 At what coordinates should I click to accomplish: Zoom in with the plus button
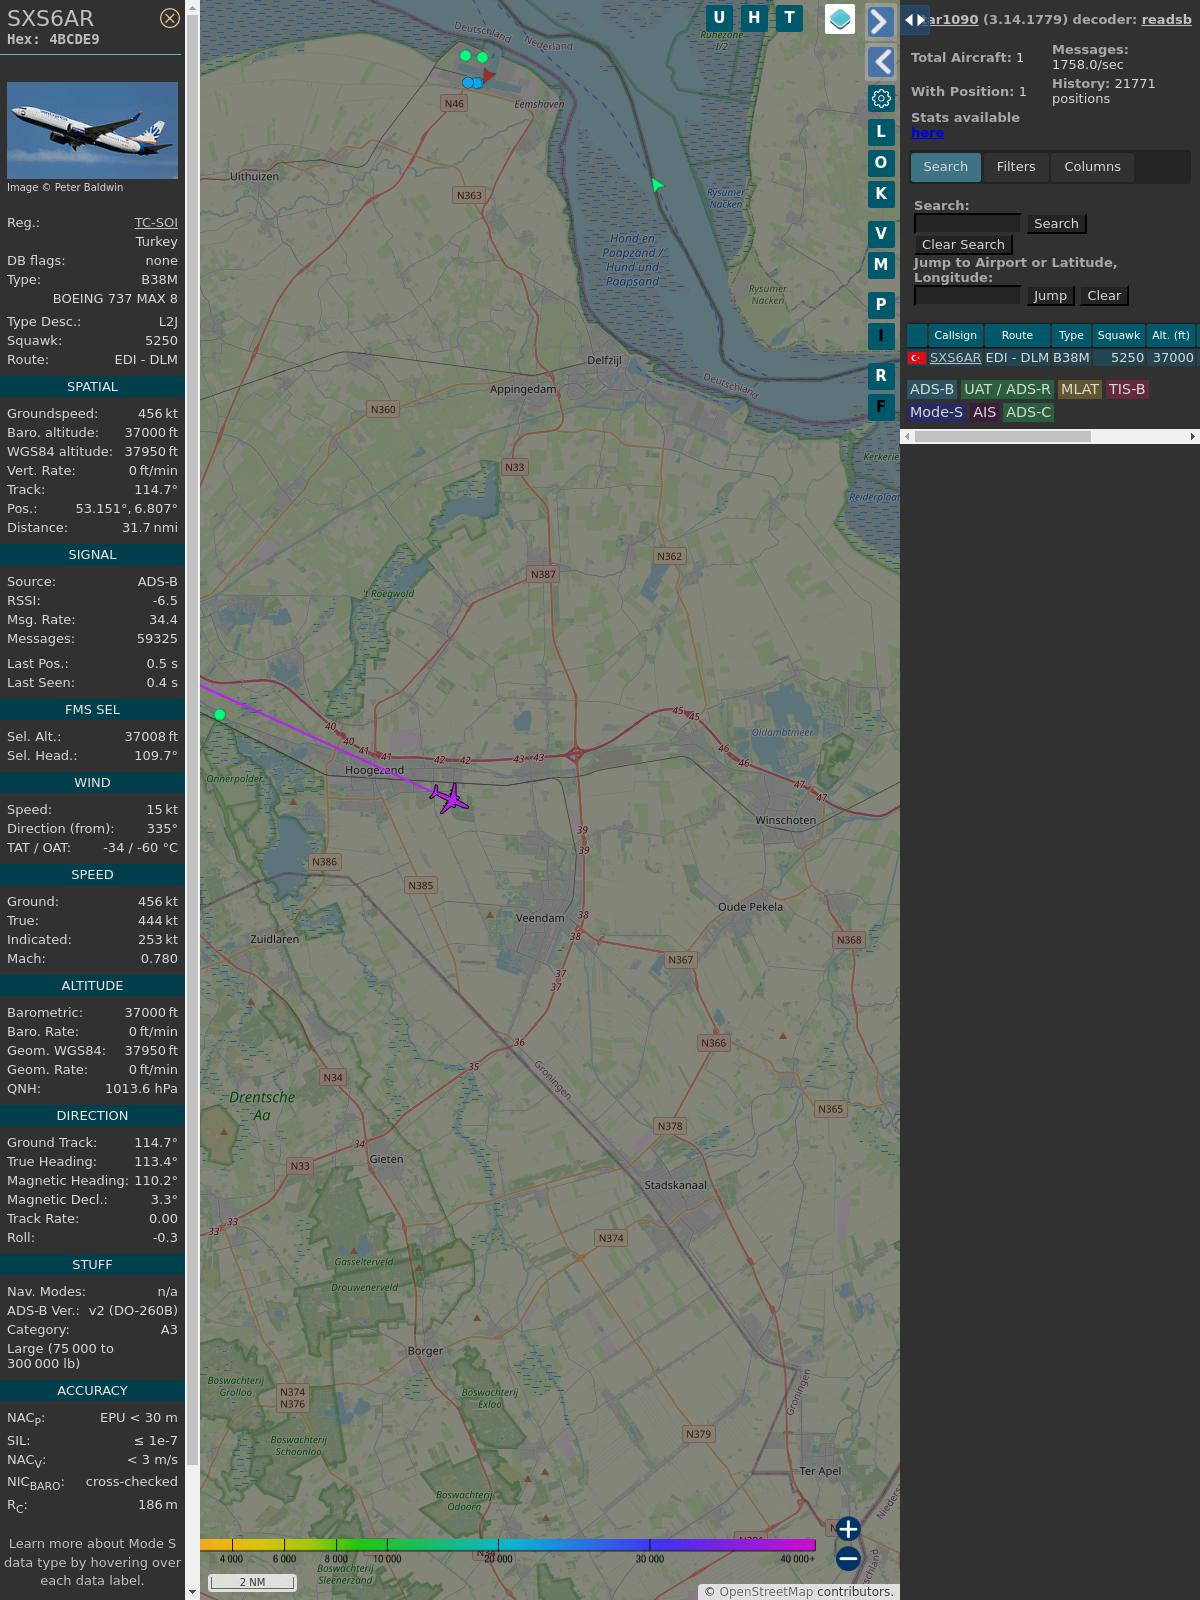click(x=848, y=1529)
